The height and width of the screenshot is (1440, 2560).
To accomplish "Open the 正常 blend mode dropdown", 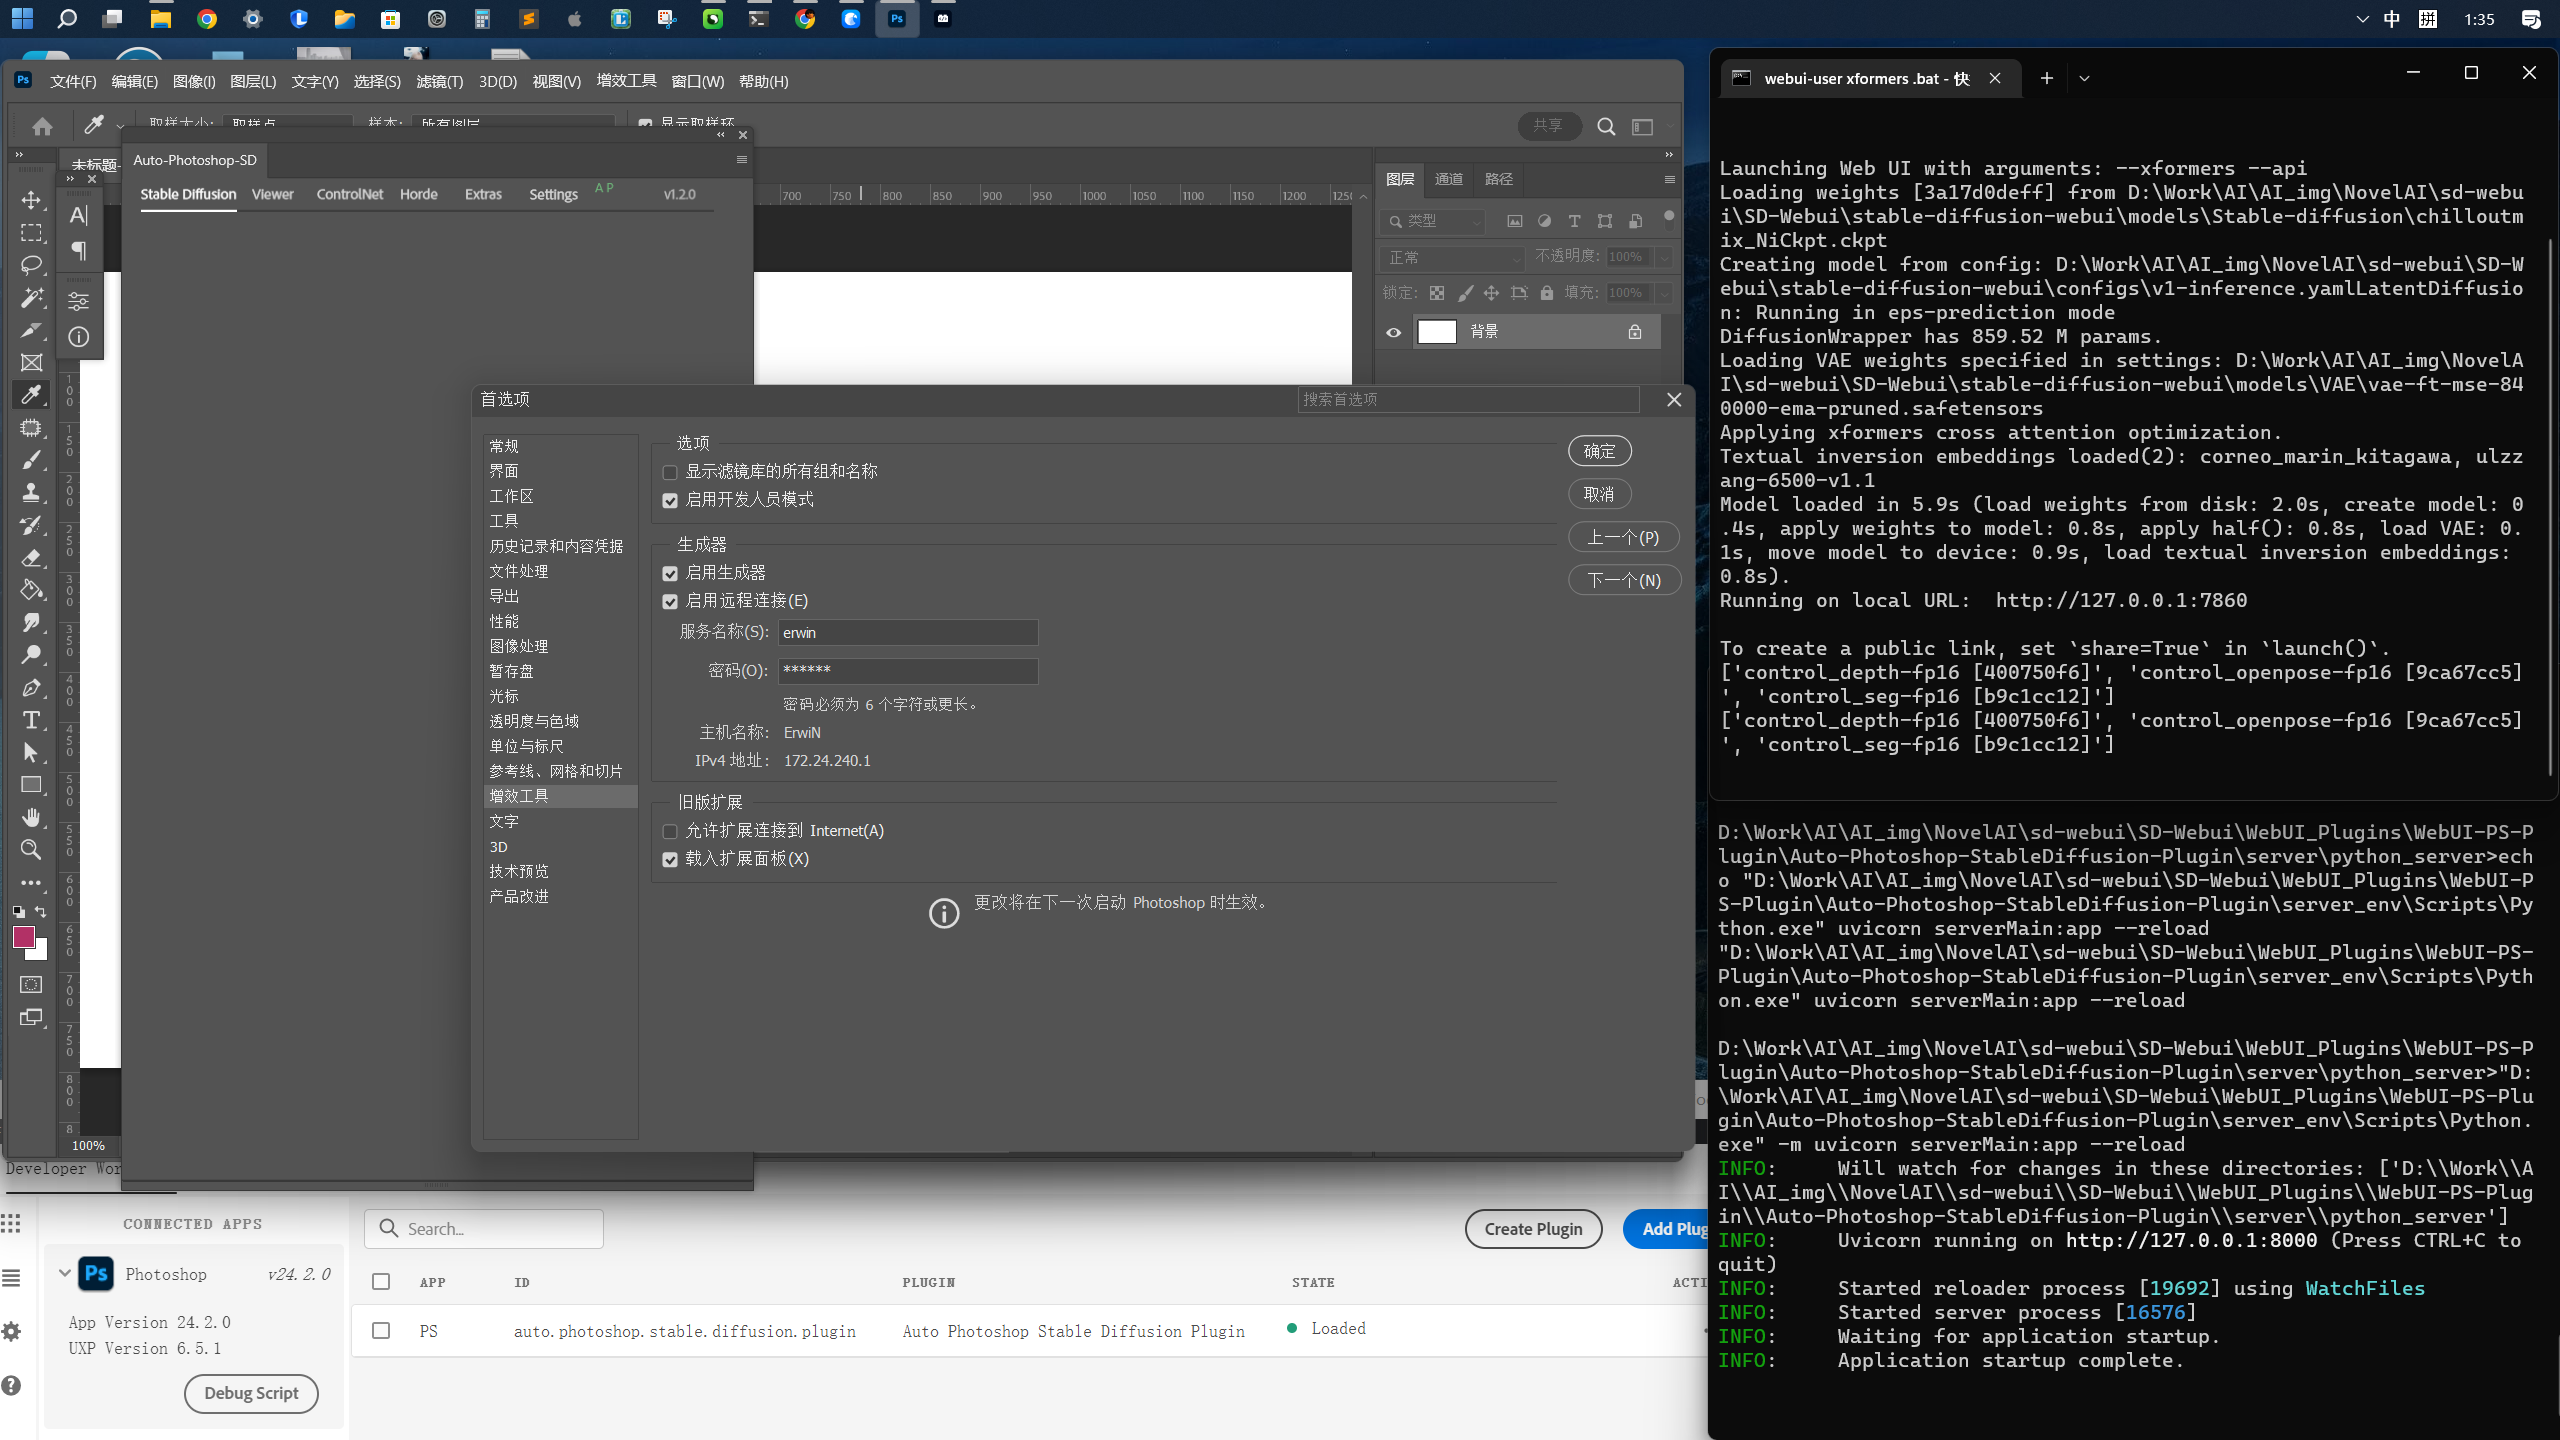I will [x=1453, y=258].
